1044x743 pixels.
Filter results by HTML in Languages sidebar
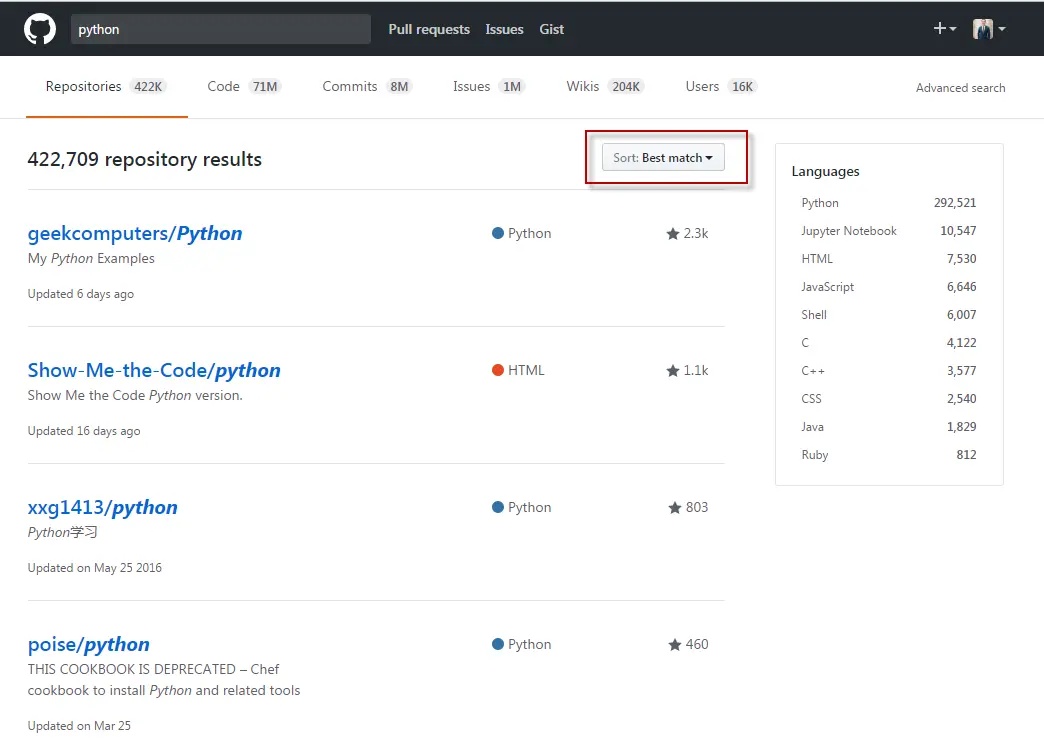pyautogui.click(x=889, y=259)
